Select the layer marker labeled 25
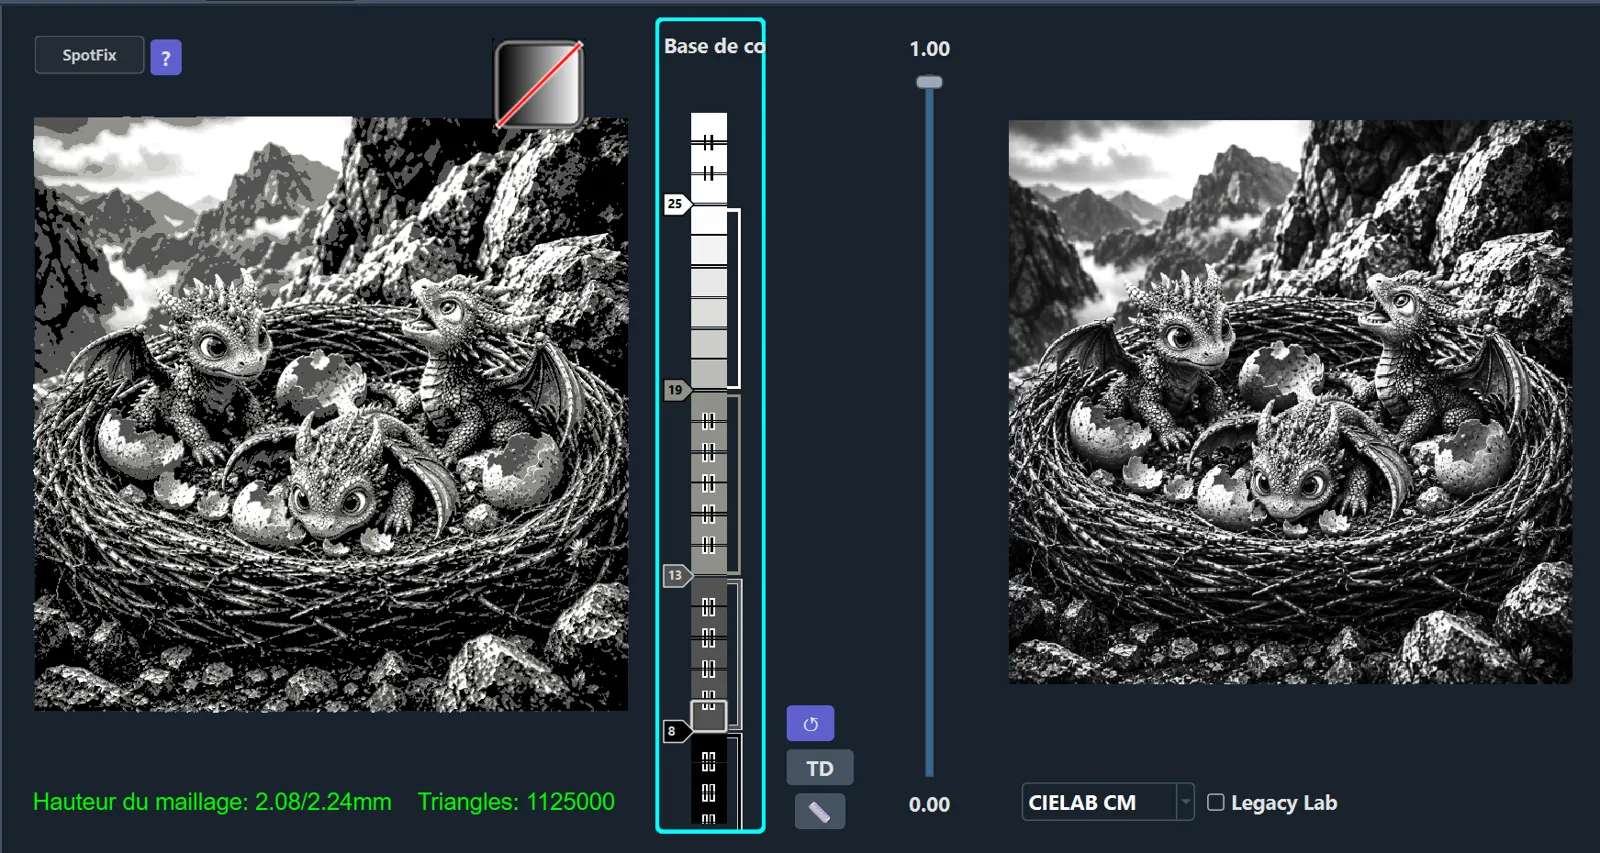Screen dimensions: 1600x853 coord(676,204)
